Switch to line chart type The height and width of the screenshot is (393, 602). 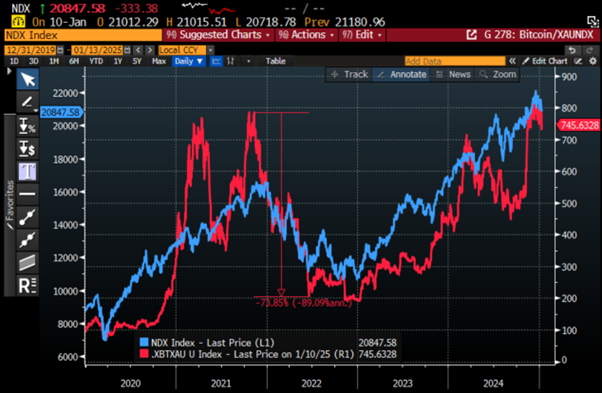point(217,61)
